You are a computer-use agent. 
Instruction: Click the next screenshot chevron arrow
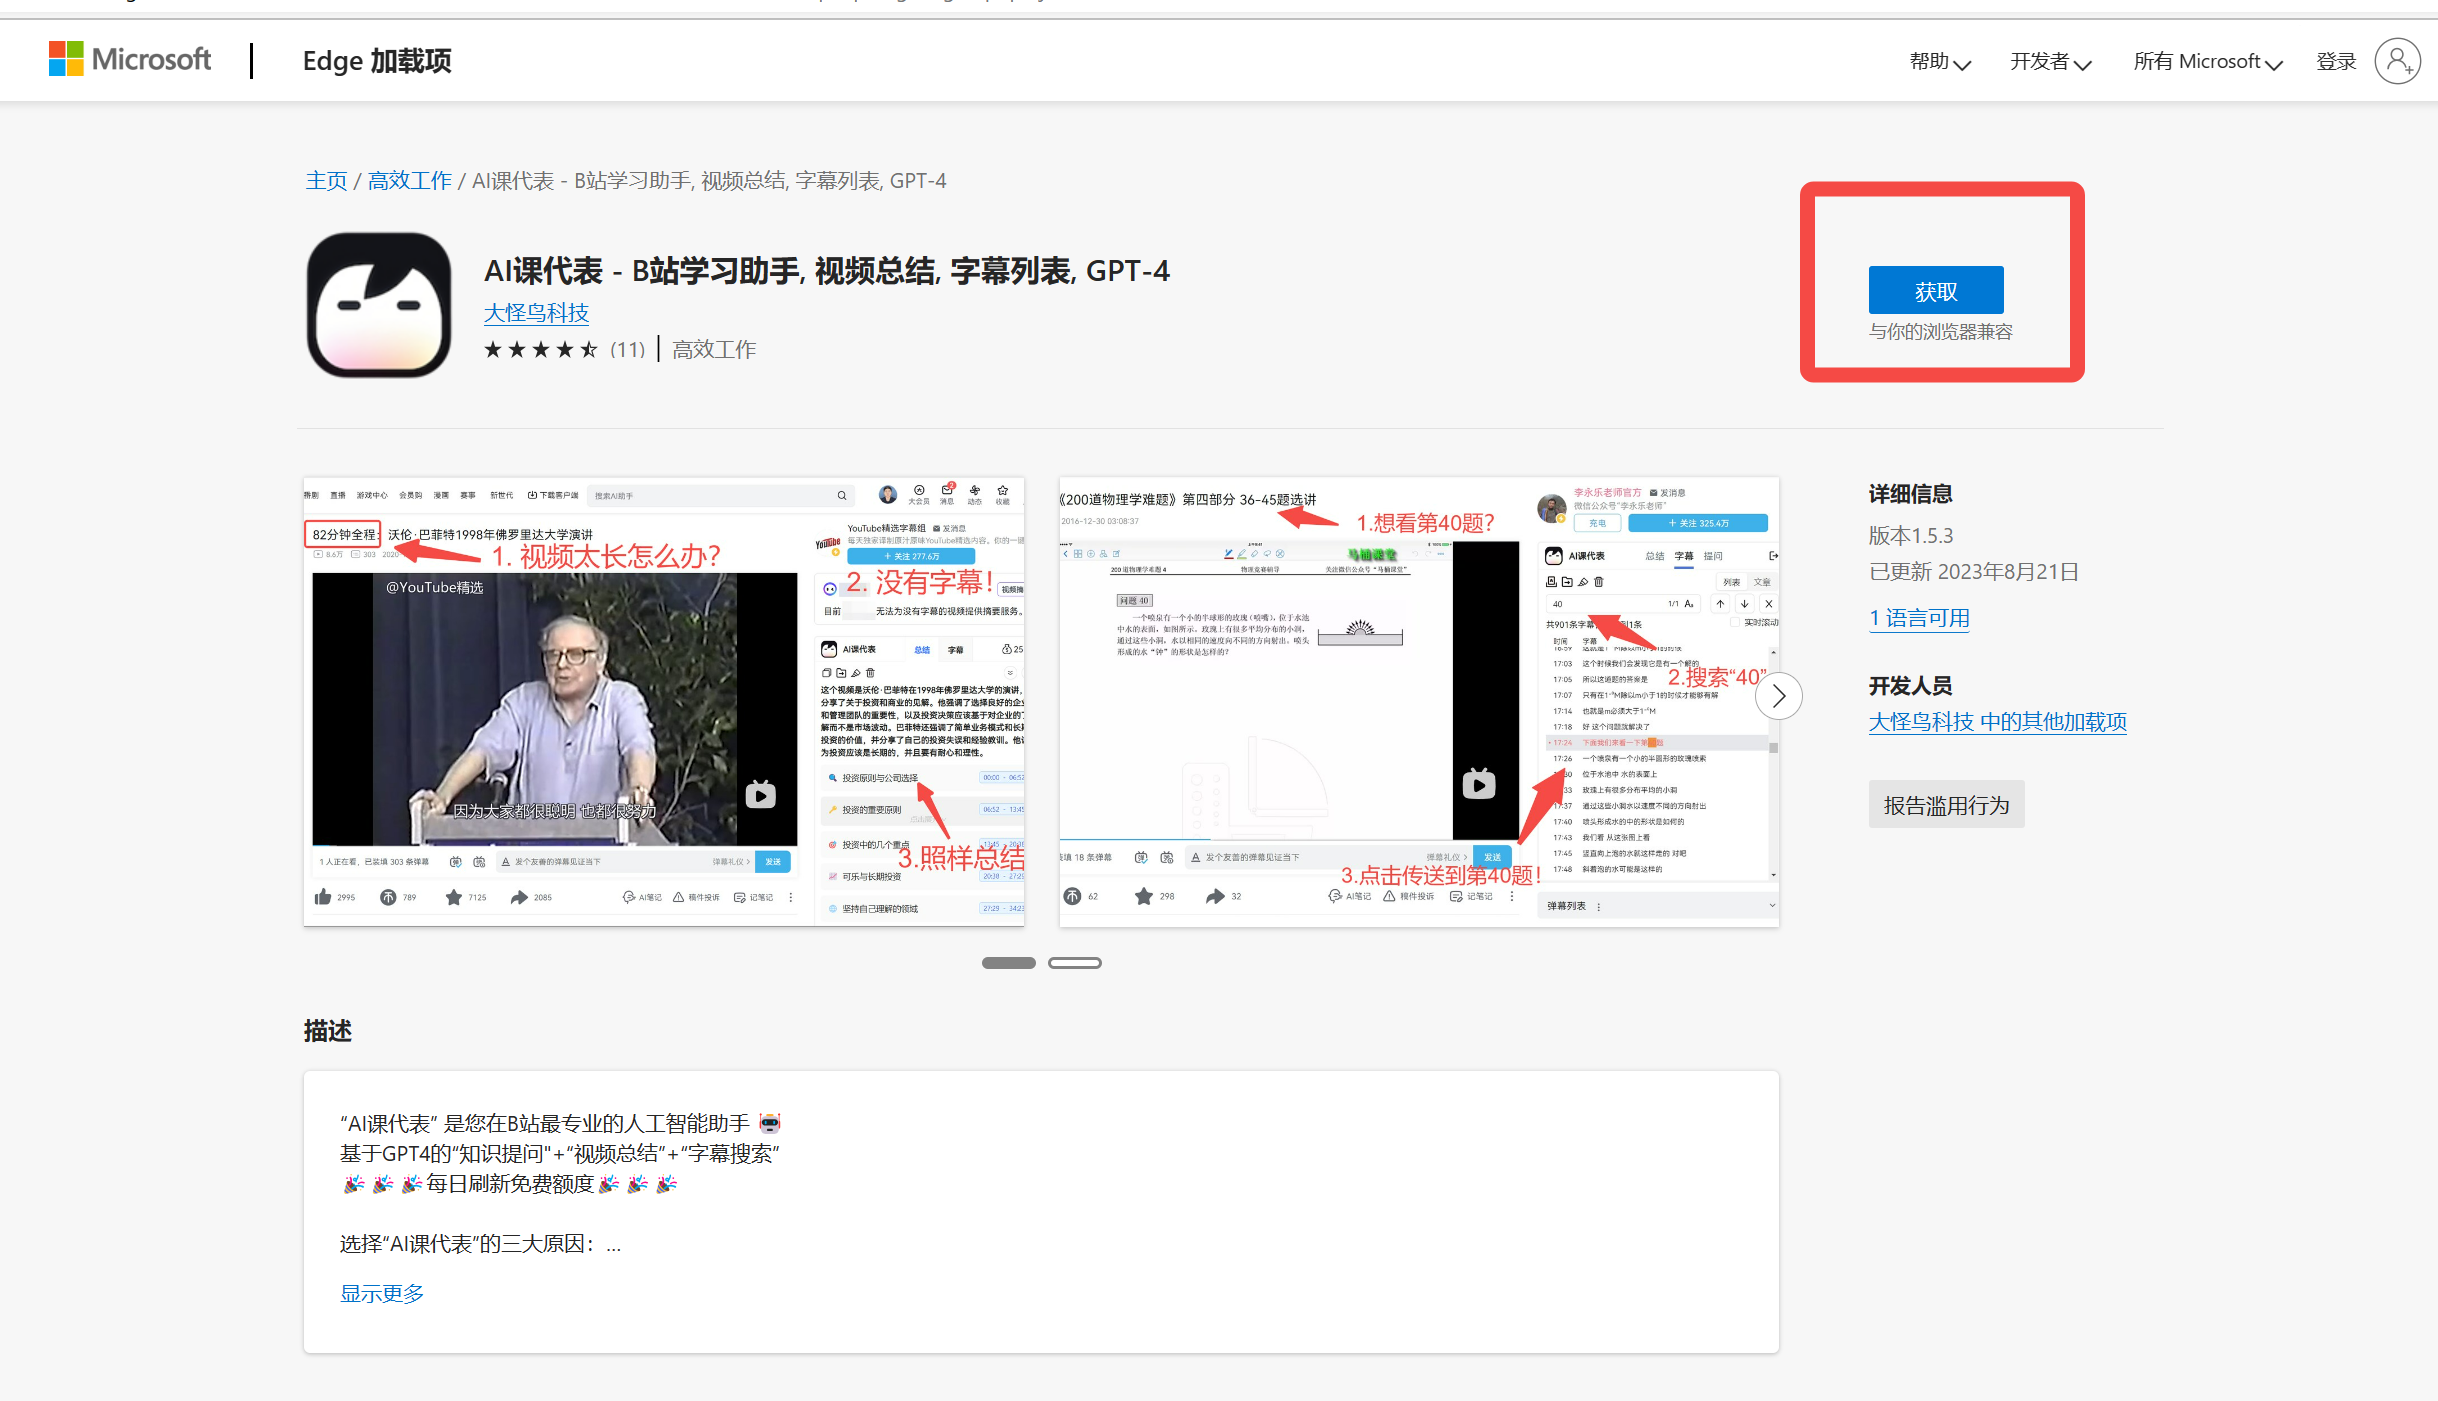1778,697
